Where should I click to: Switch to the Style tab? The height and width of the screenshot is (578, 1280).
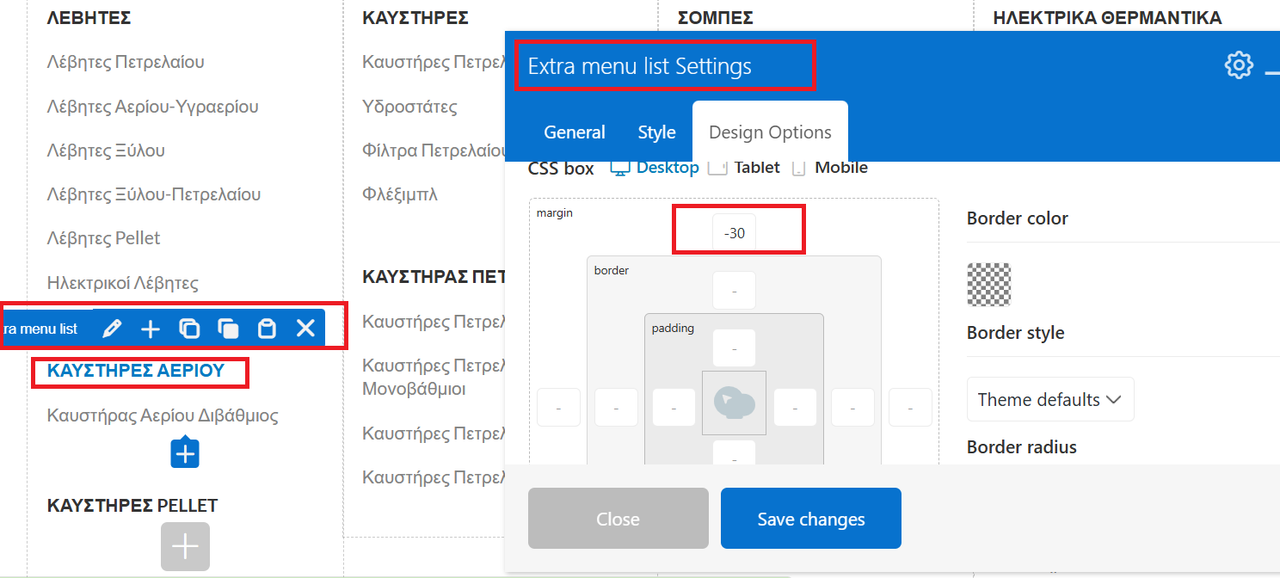657,132
